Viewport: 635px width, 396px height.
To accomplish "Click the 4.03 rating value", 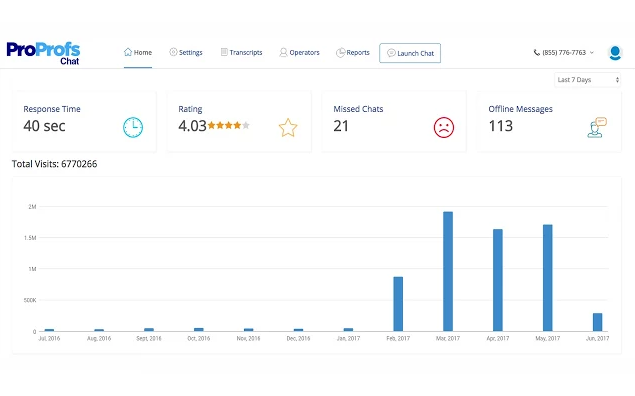I will click(x=192, y=126).
